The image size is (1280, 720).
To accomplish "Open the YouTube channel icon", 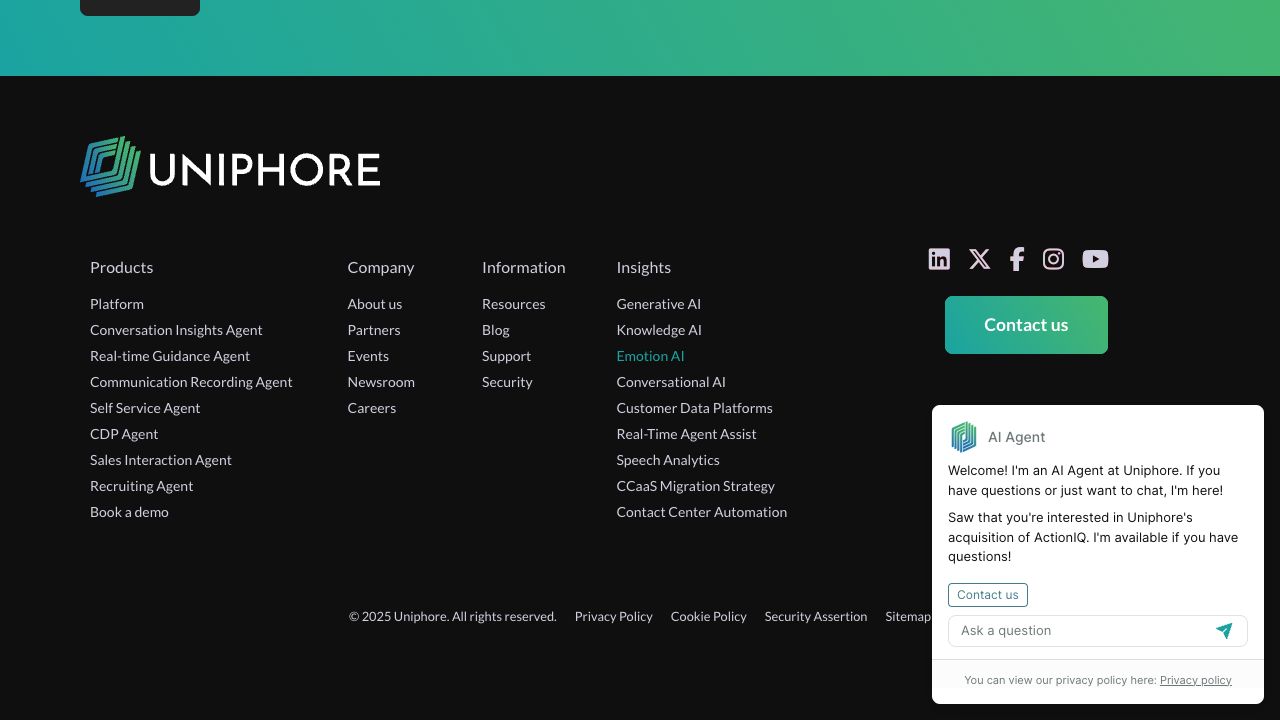I will (x=1095, y=260).
